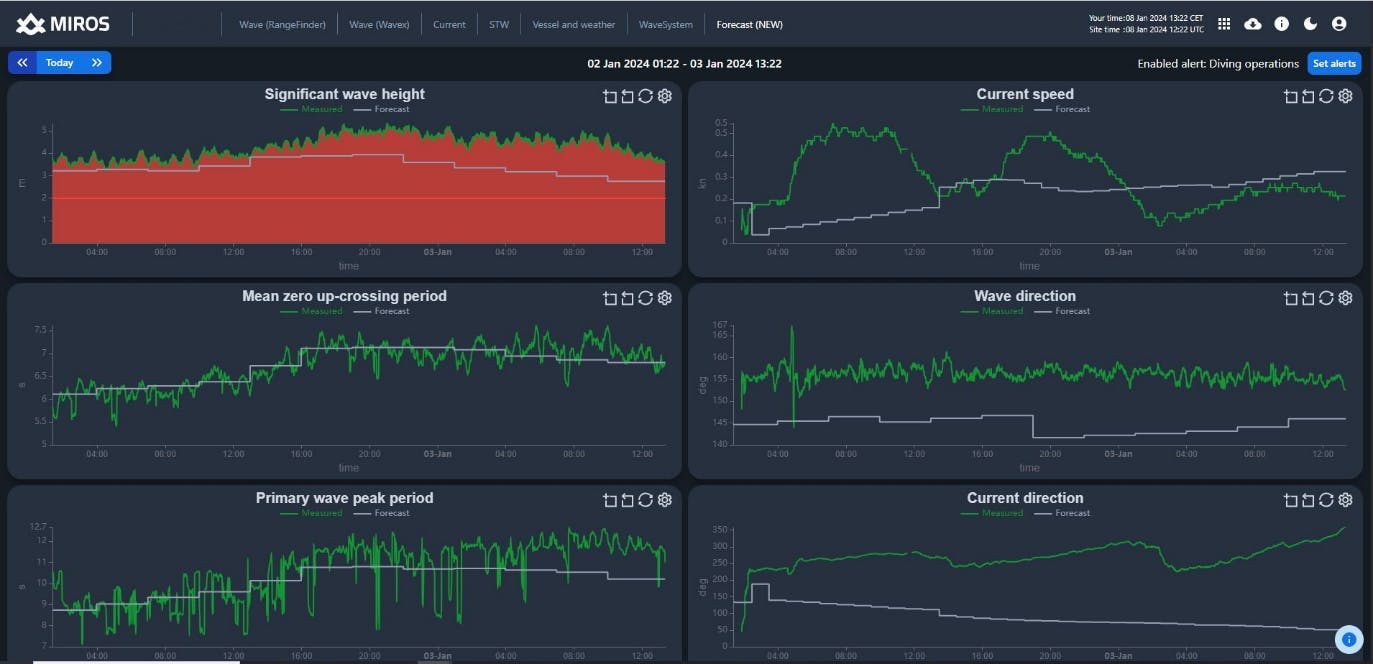Go back using the double-left chevron
Viewport: 1373px width, 664px height.
pos(21,62)
